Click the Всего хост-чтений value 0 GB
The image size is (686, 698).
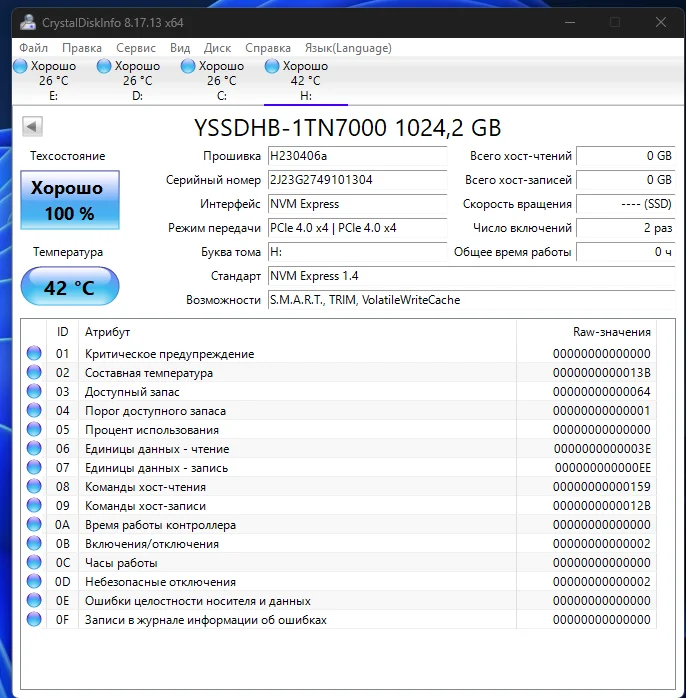click(x=625, y=156)
